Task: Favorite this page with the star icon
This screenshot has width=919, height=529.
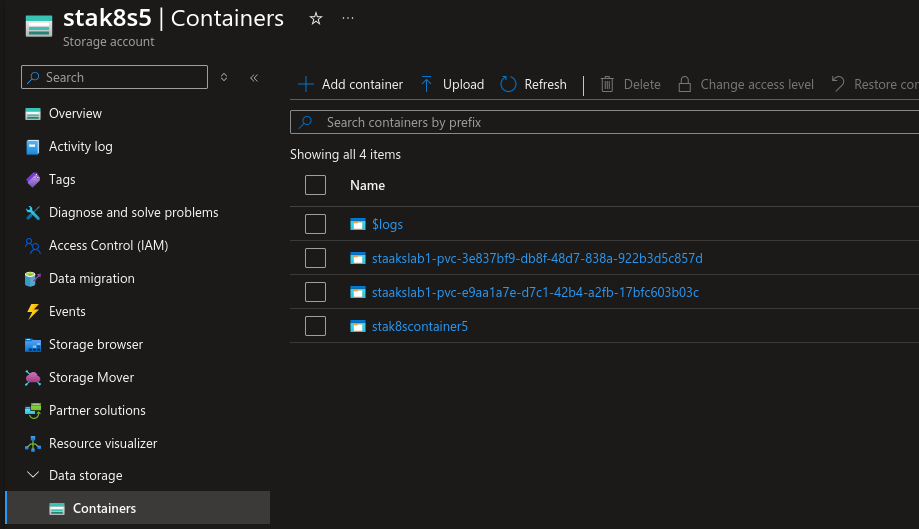Action: (x=316, y=19)
